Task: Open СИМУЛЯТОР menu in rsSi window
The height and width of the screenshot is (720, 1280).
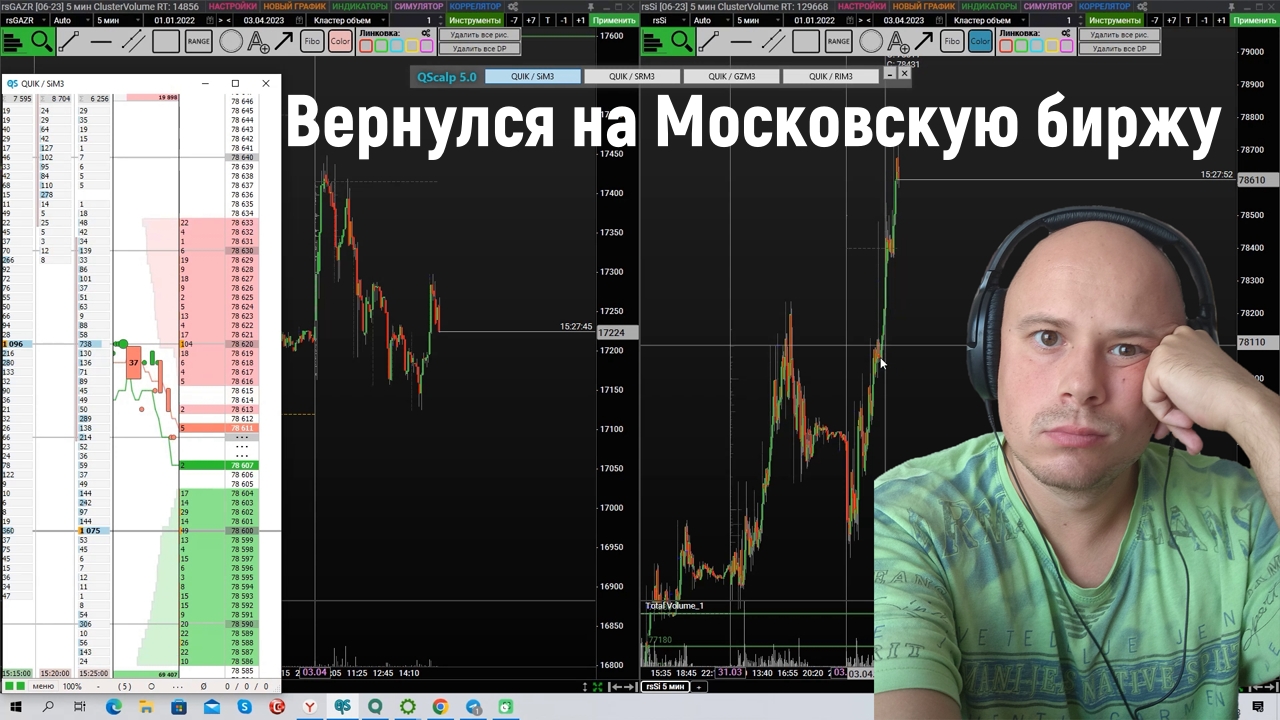Action: tap(1047, 6)
